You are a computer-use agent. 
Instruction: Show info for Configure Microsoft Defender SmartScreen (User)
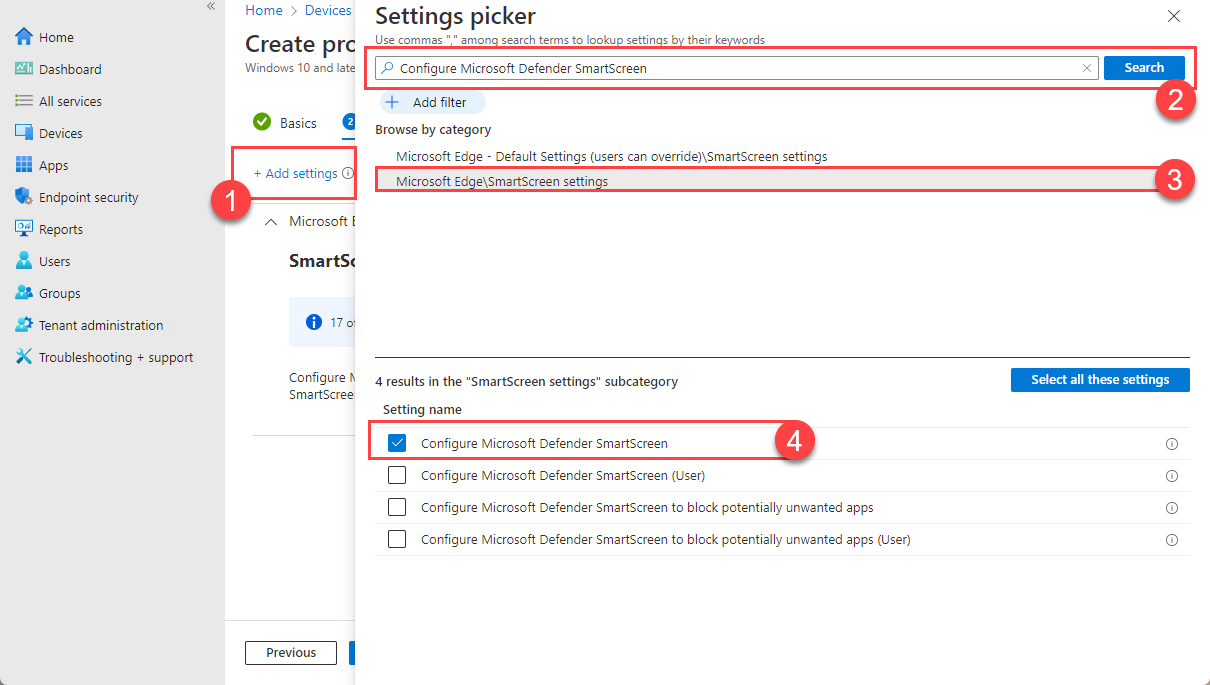tap(1172, 476)
